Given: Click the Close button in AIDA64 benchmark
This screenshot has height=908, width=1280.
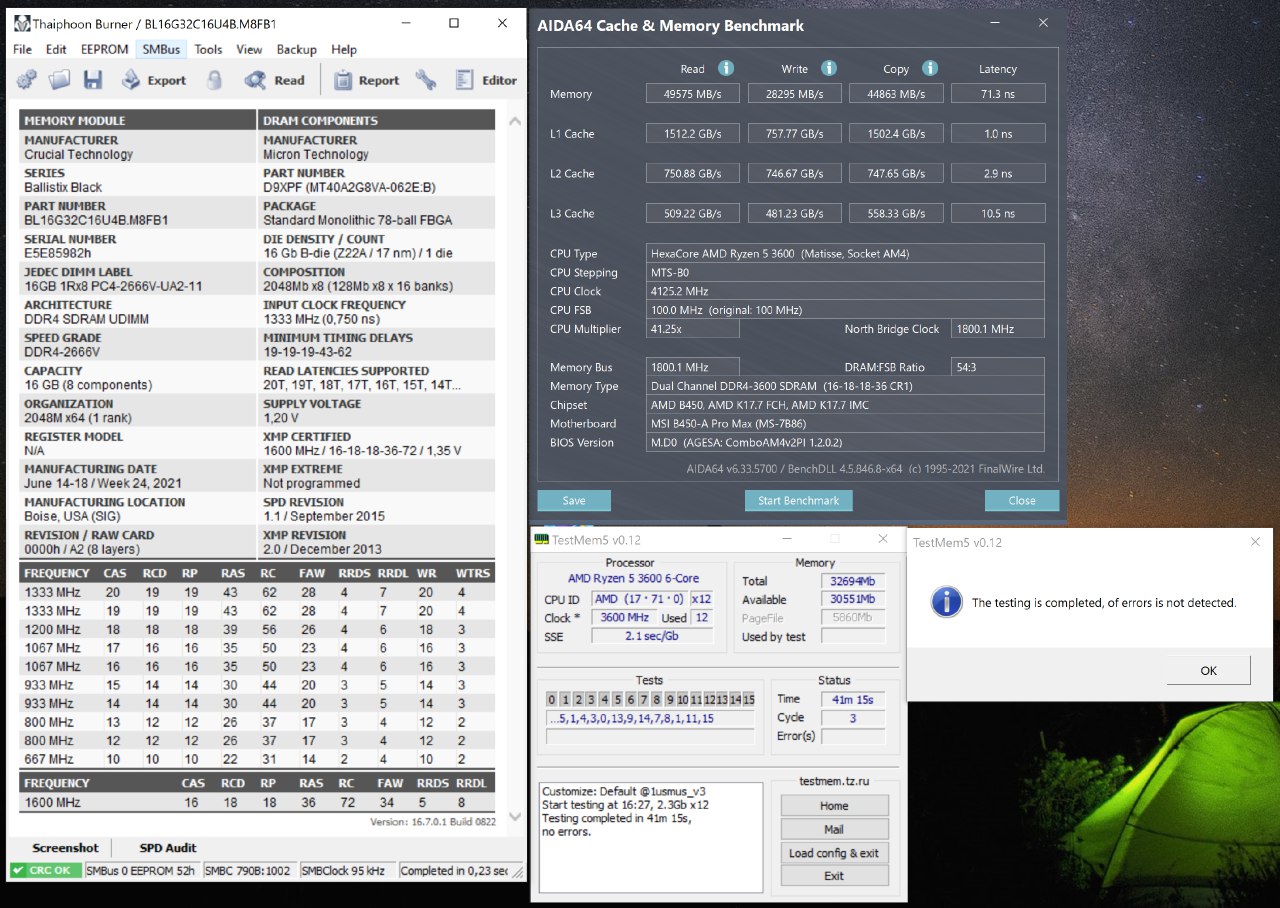Looking at the screenshot, I should (x=1022, y=500).
